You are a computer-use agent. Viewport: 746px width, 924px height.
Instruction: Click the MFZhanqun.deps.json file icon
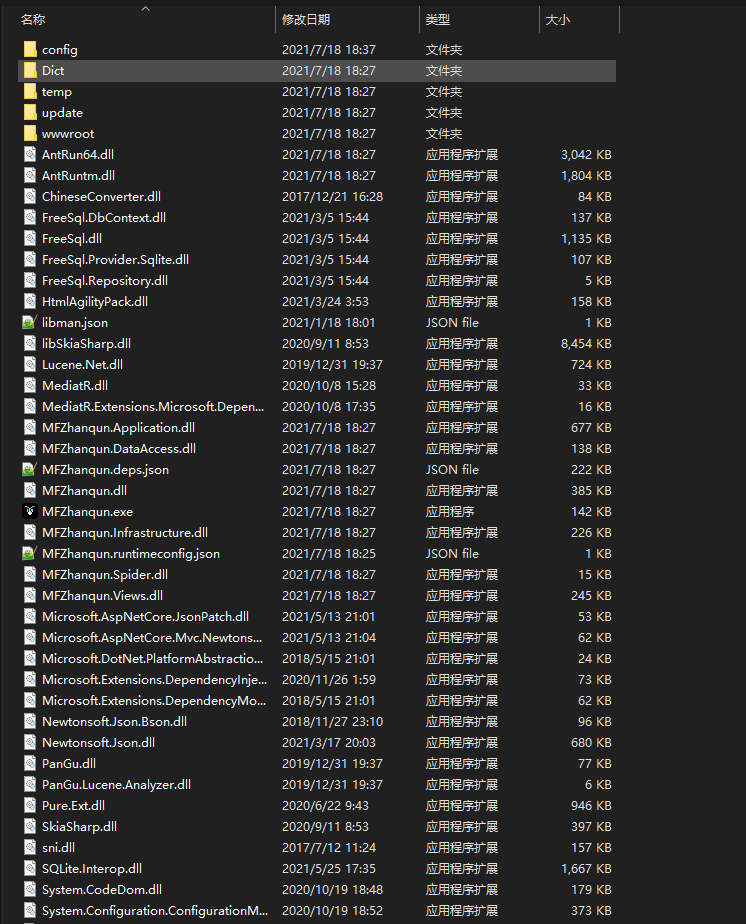(29, 470)
